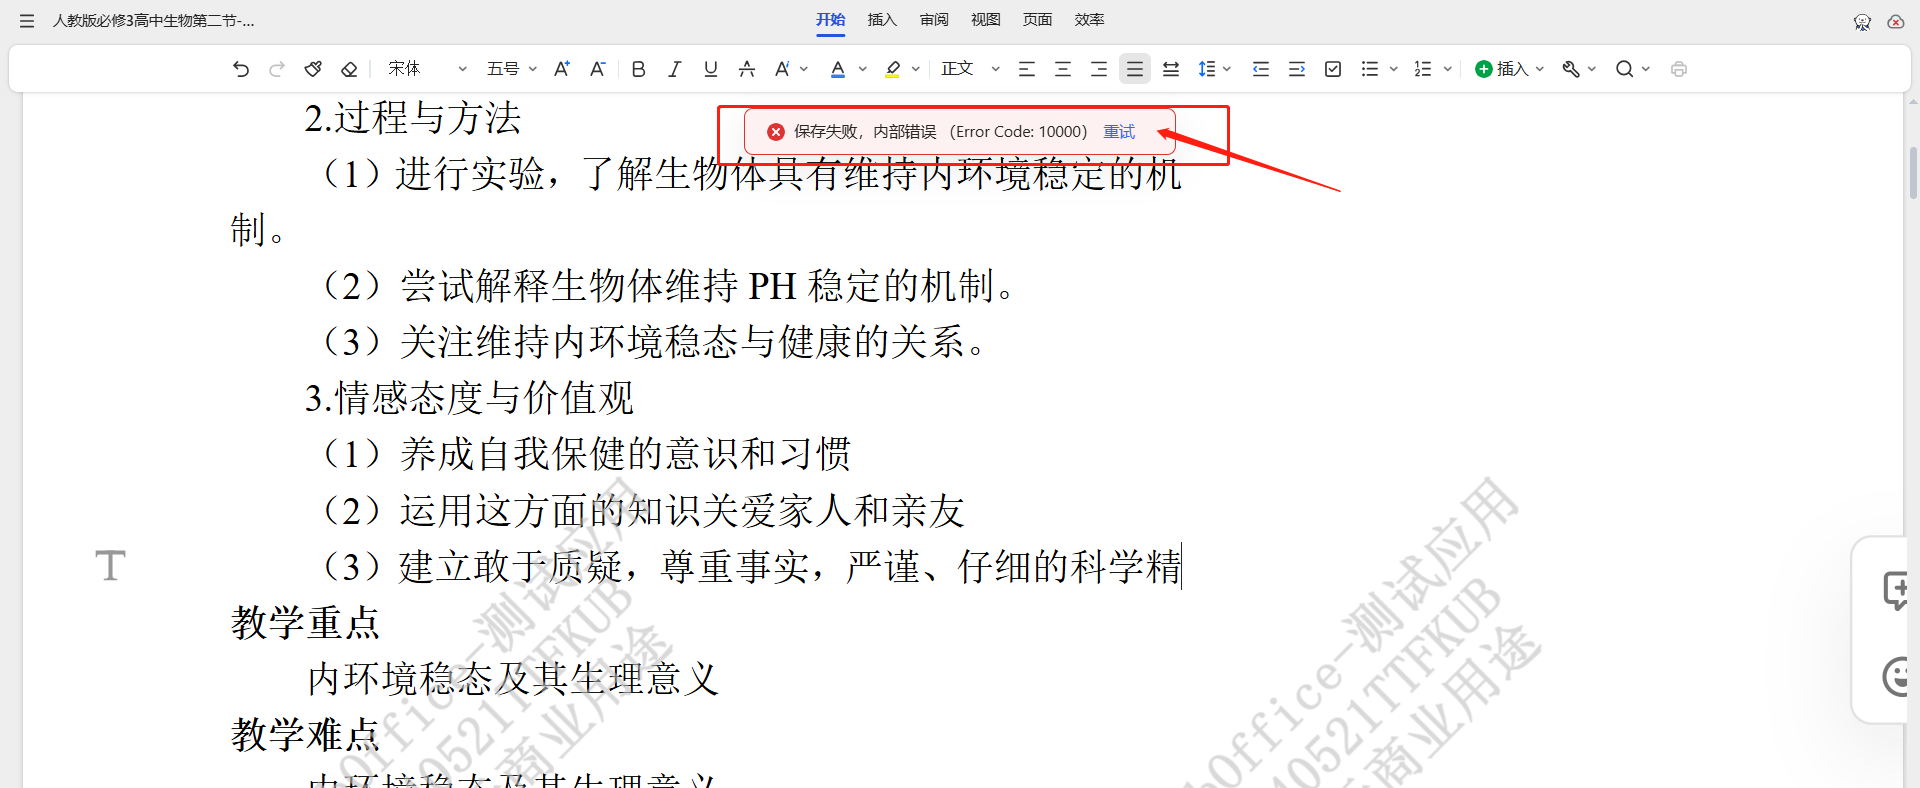This screenshot has width=1920, height=788.
Task: Apply superscript/text effect A icon
Action: (782, 69)
